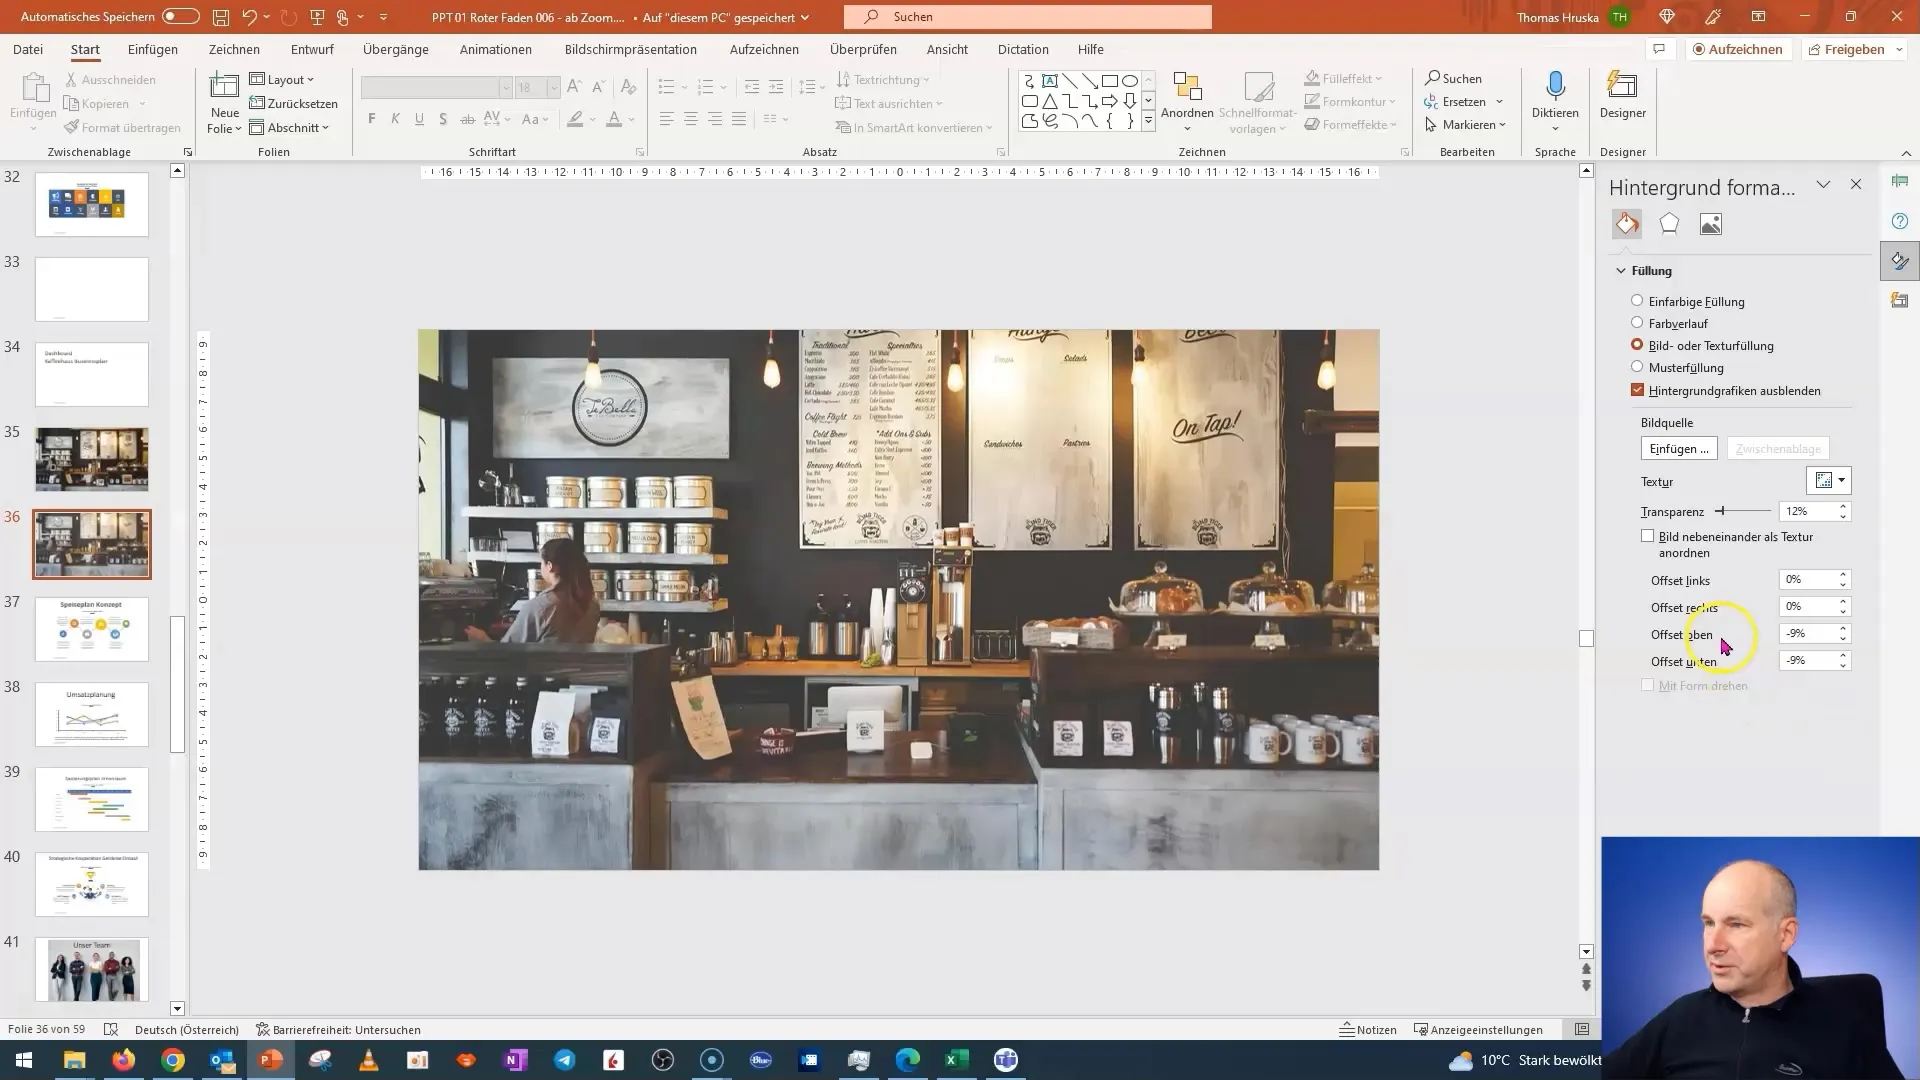Screen dimensions: 1920x1080
Task: Choose Bild- oder Texturfüllung option
Action: (1637, 345)
